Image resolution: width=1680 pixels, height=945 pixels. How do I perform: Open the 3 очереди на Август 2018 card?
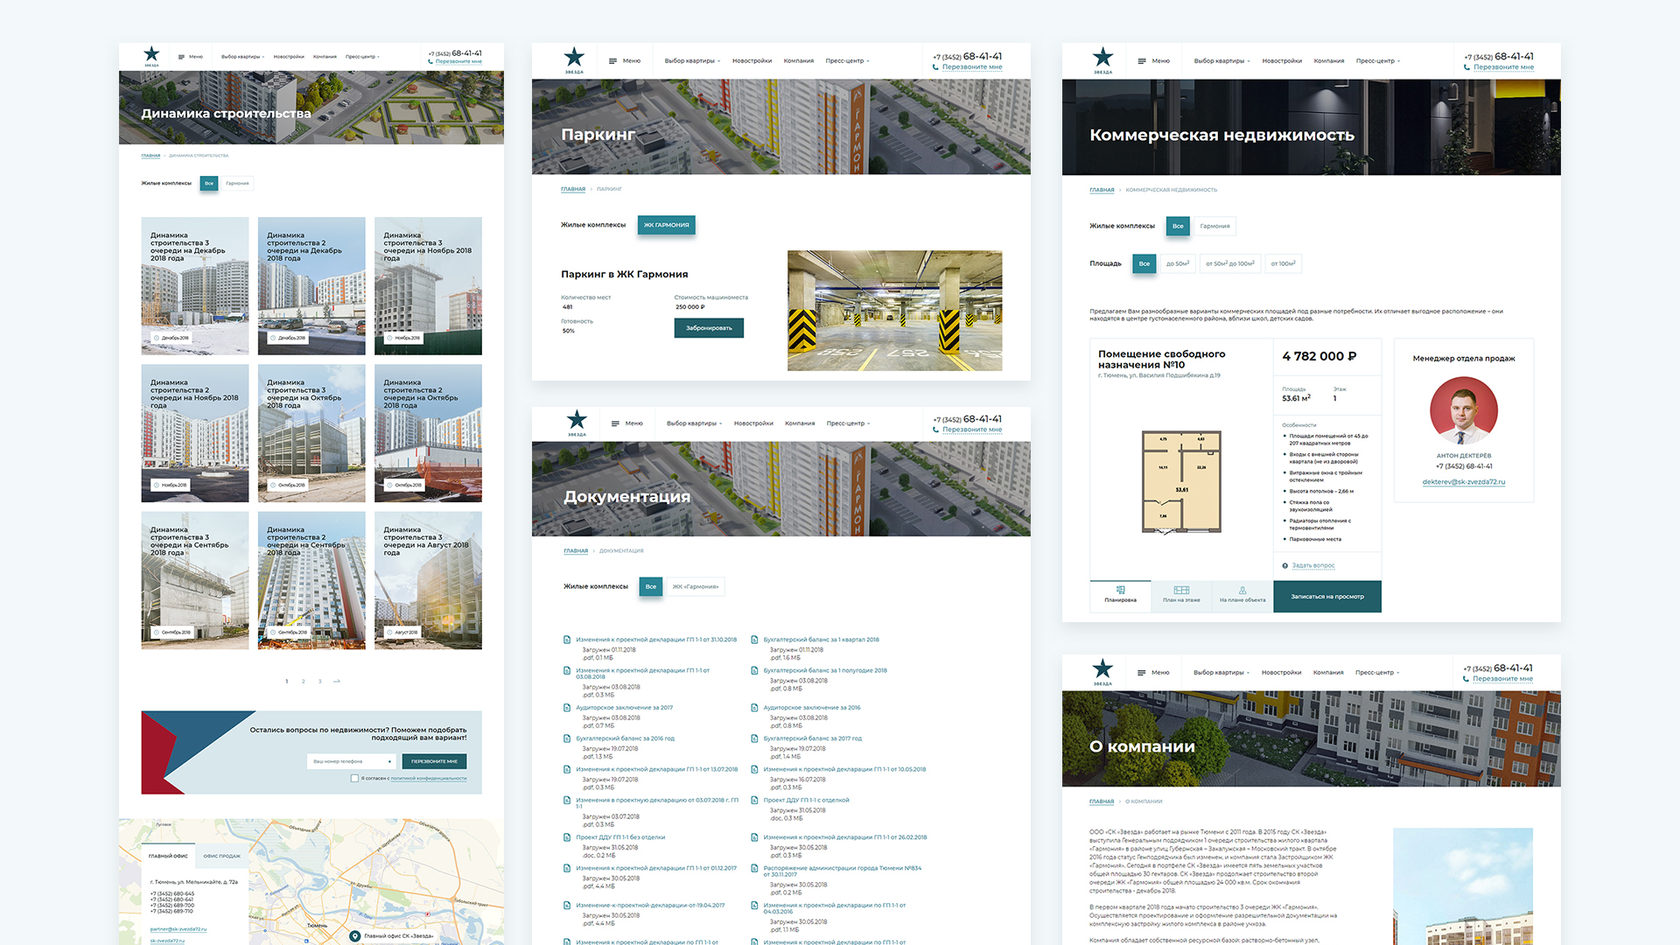(428, 581)
